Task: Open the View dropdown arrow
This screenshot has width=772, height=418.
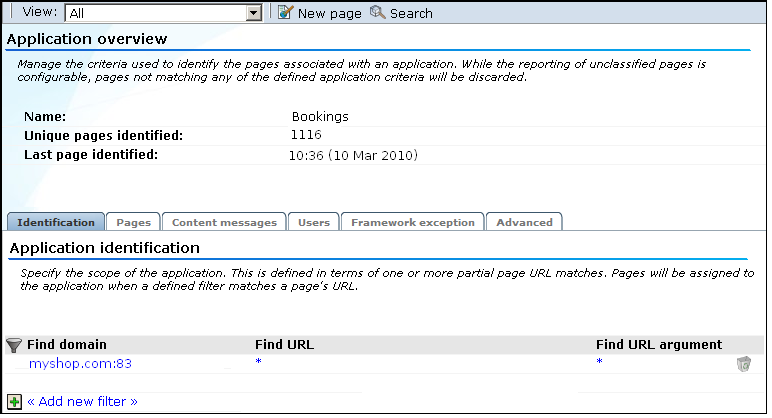Action: click(254, 13)
